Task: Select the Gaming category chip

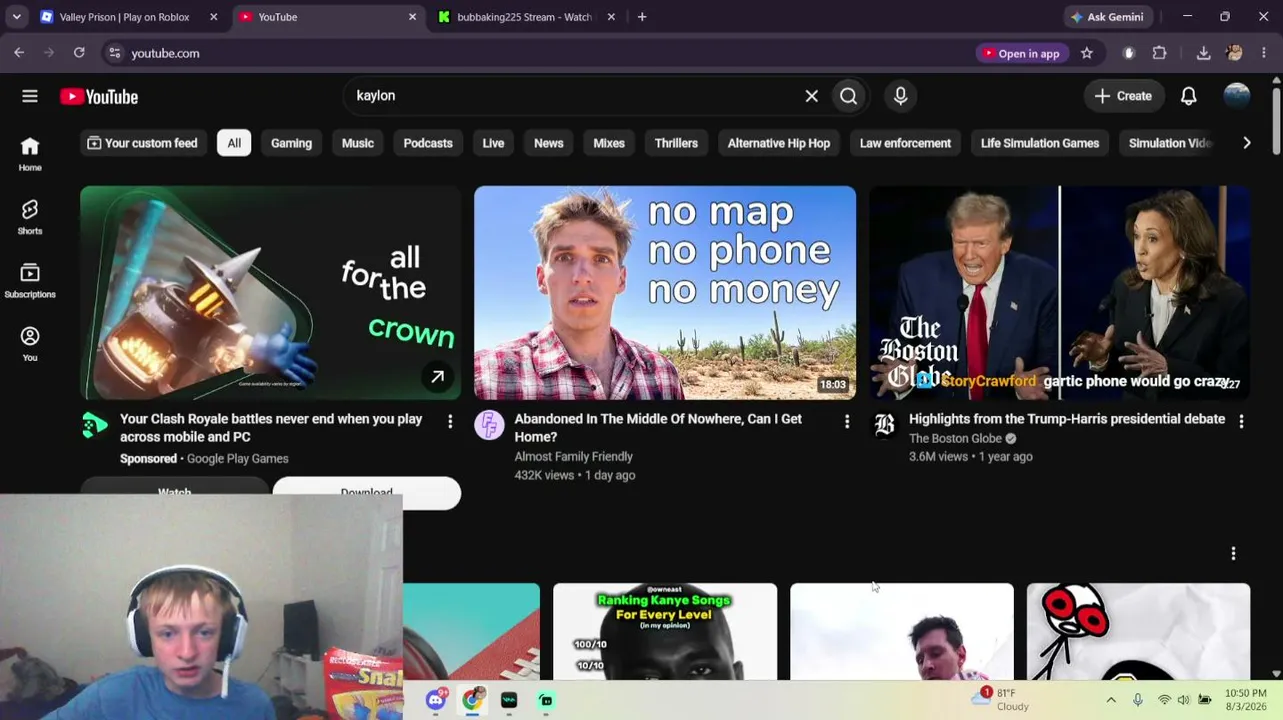Action: click(291, 143)
